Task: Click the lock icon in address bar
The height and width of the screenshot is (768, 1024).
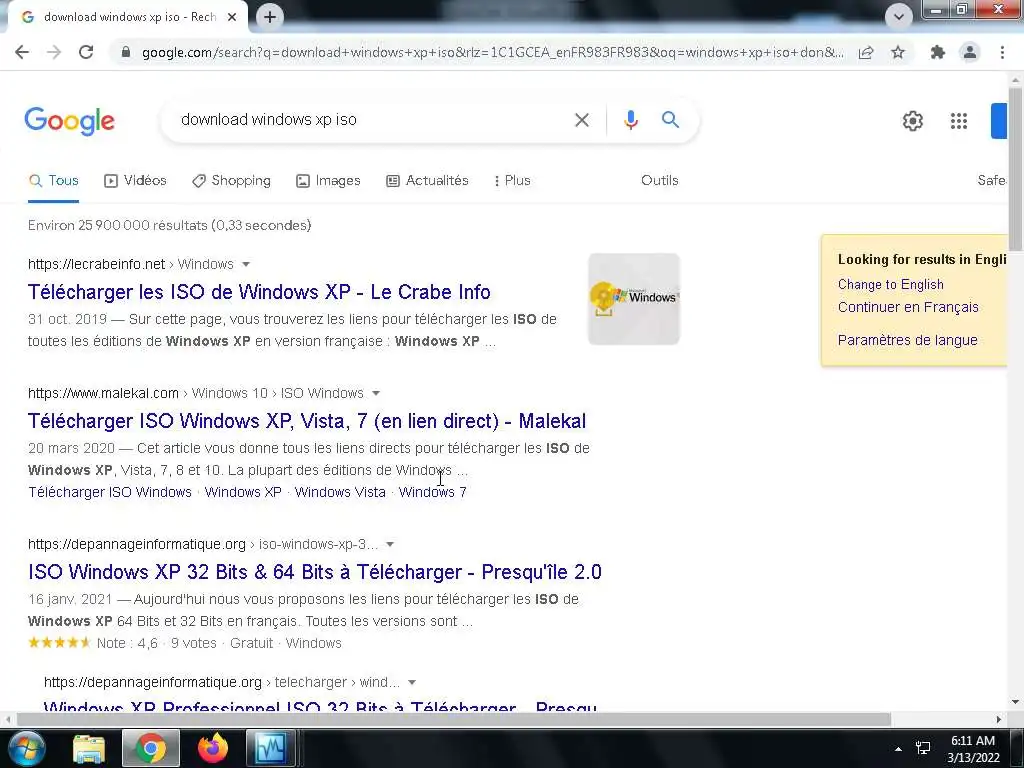Action: point(125,52)
